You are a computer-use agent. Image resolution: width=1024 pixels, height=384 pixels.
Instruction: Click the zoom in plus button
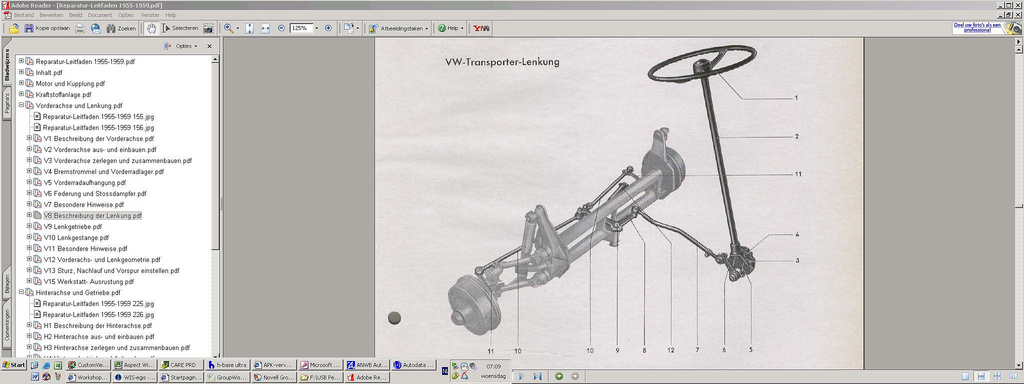click(x=328, y=28)
